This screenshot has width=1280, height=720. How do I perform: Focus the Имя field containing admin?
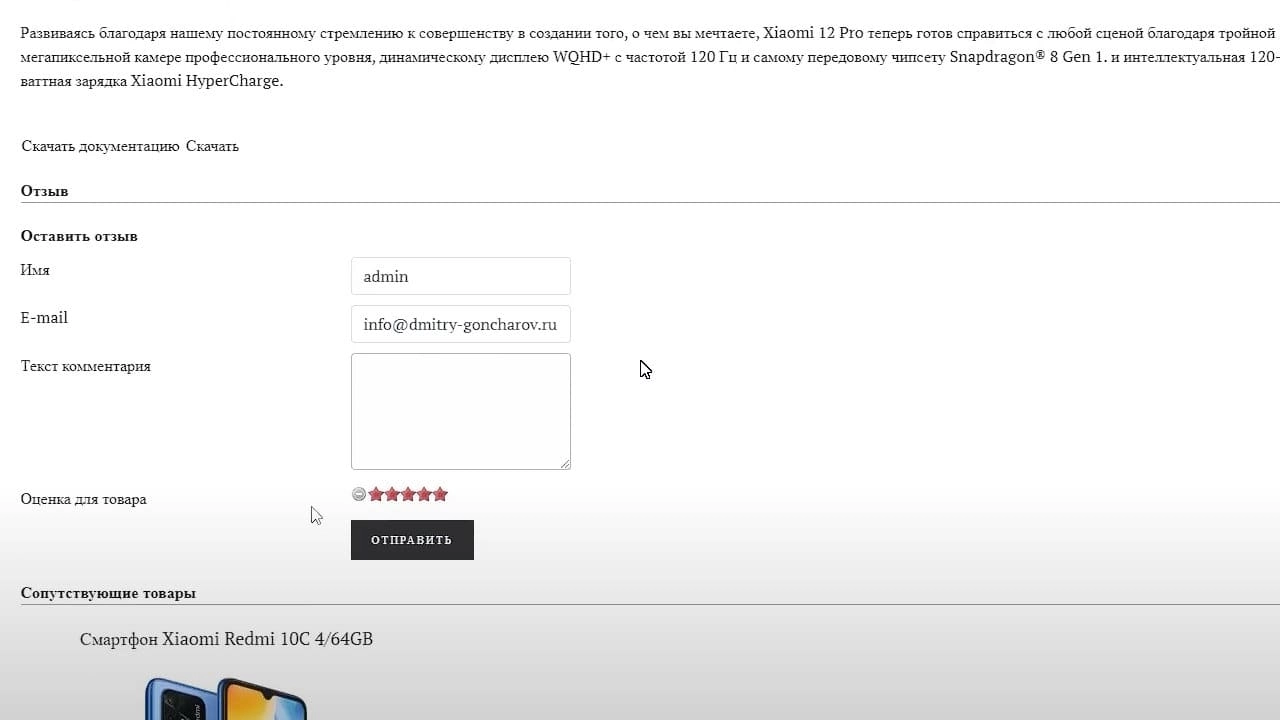pos(461,276)
